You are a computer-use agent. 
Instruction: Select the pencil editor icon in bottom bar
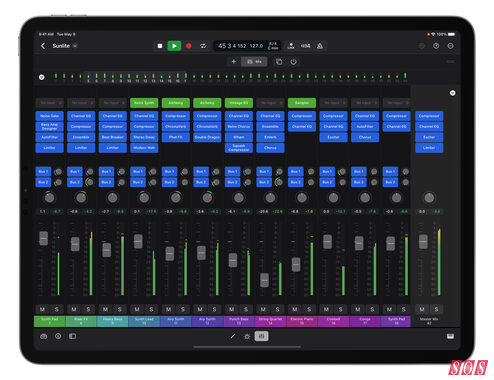(233, 336)
